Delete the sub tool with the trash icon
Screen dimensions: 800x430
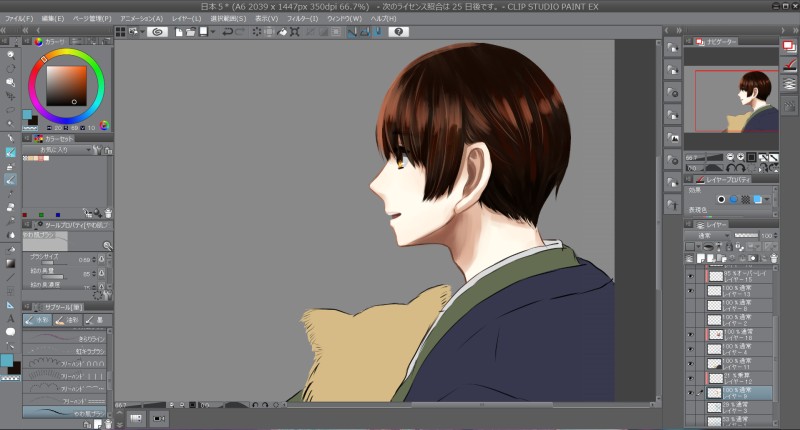108,424
